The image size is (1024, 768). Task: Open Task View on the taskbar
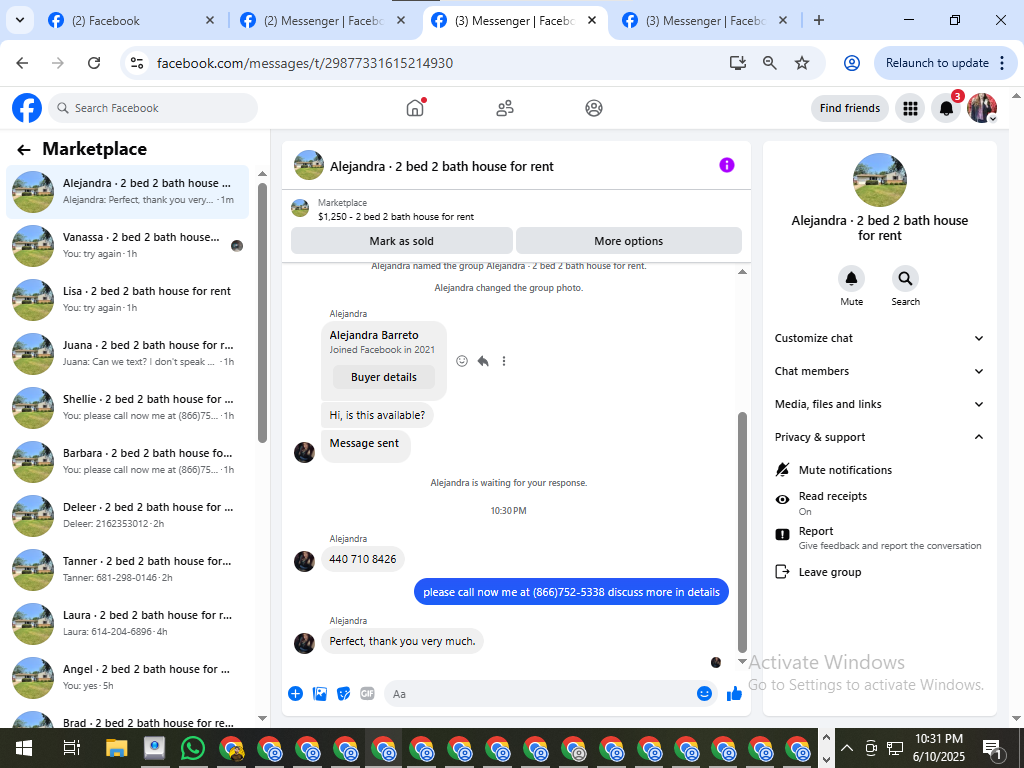(71, 748)
